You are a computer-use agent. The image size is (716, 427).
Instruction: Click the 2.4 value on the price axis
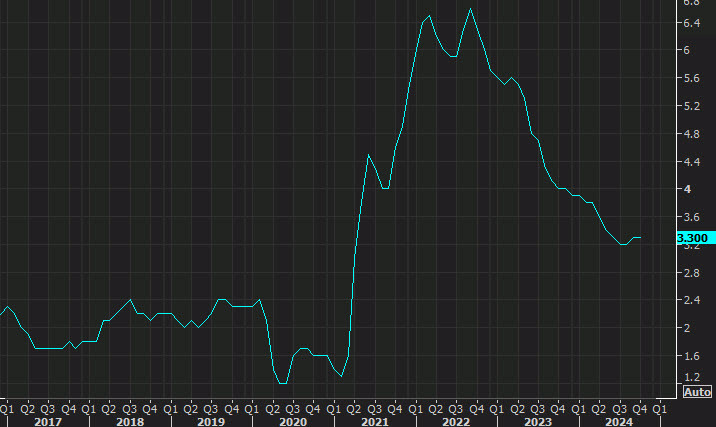click(x=691, y=300)
